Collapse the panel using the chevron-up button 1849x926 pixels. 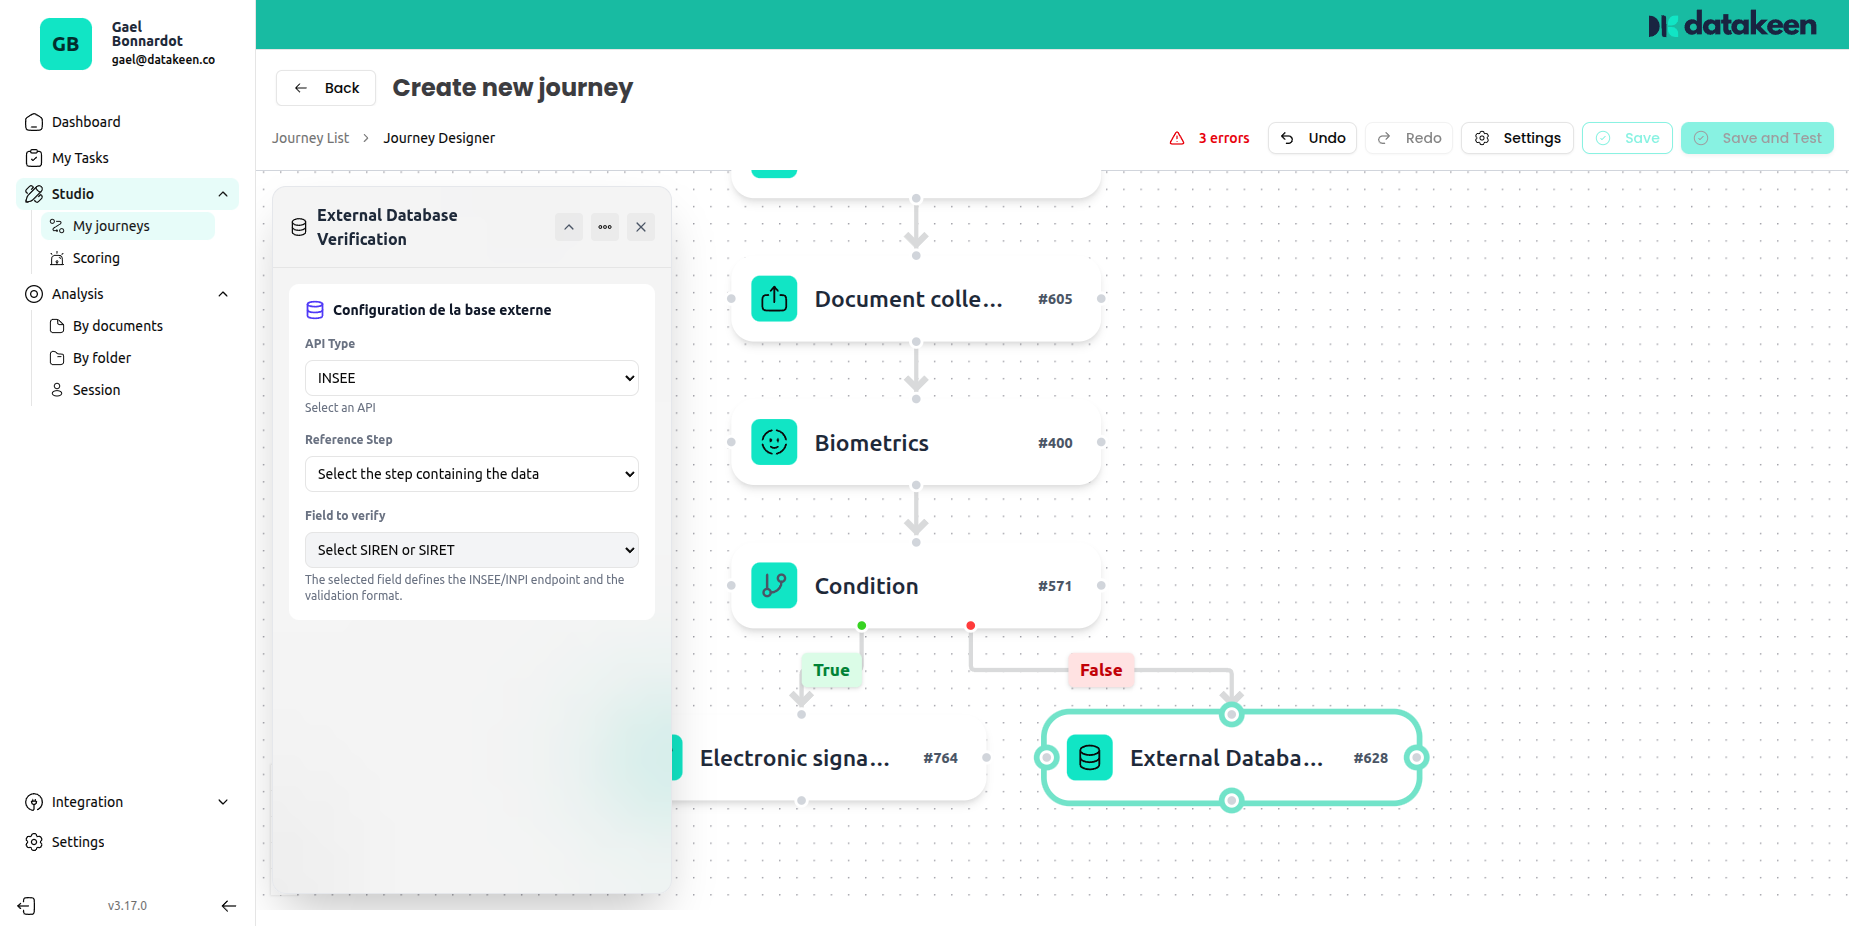(569, 227)
